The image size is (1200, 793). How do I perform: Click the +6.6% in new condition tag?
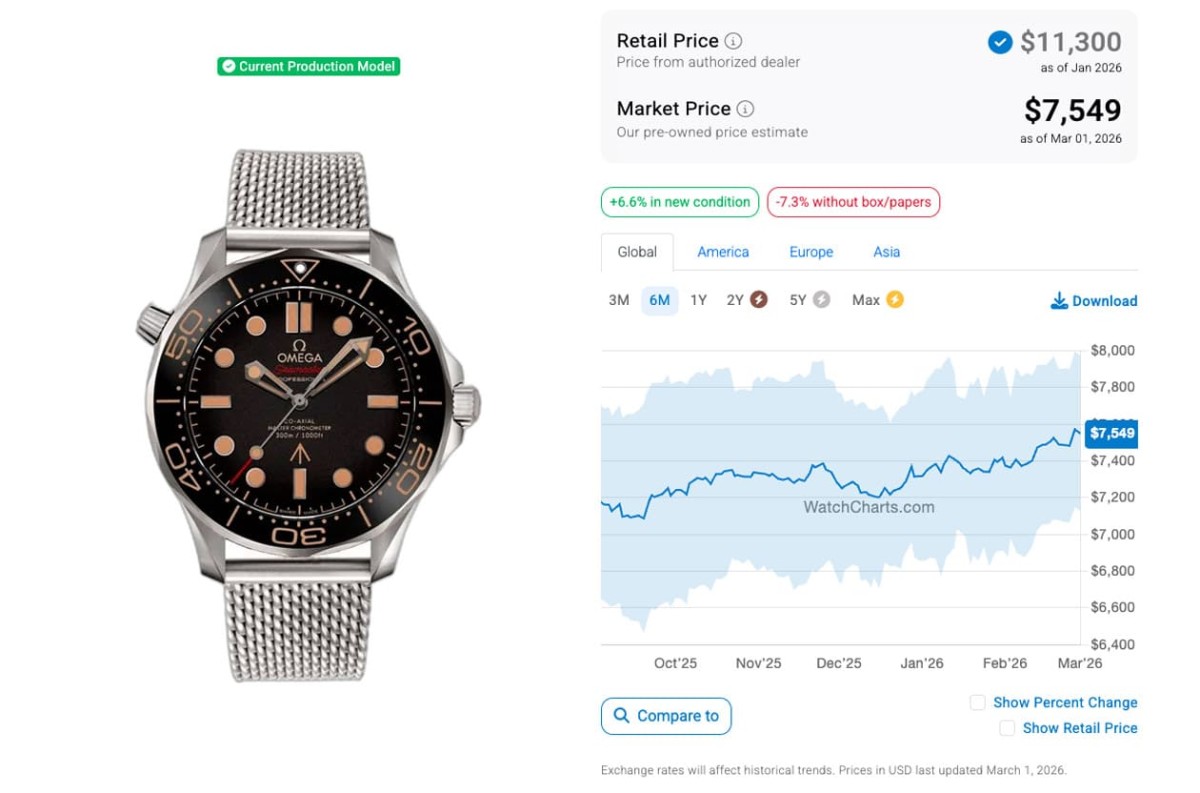point(680,202)
